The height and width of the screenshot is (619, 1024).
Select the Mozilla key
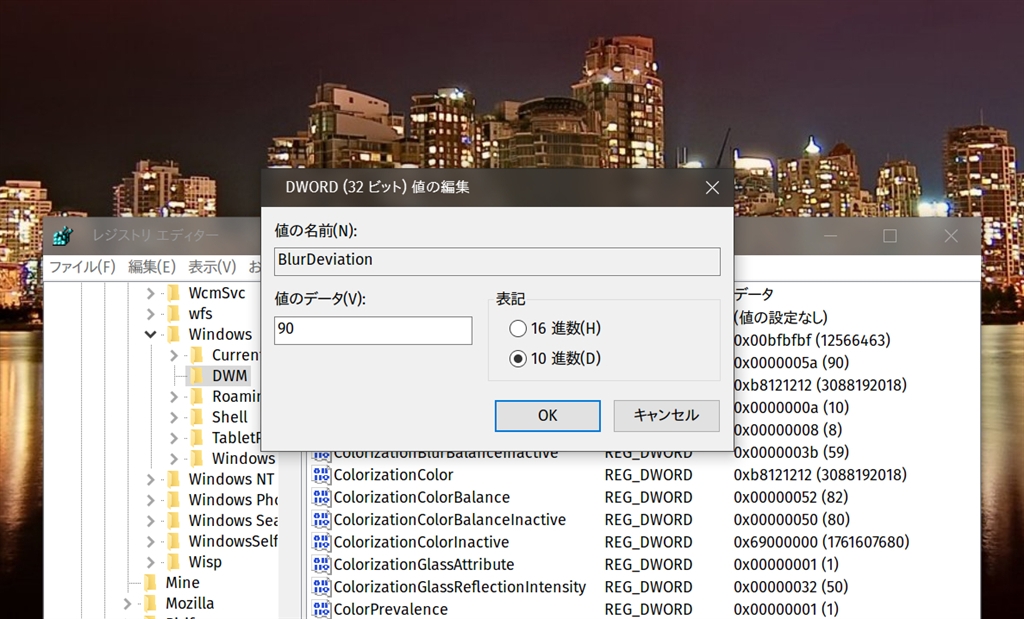point(189,603)
